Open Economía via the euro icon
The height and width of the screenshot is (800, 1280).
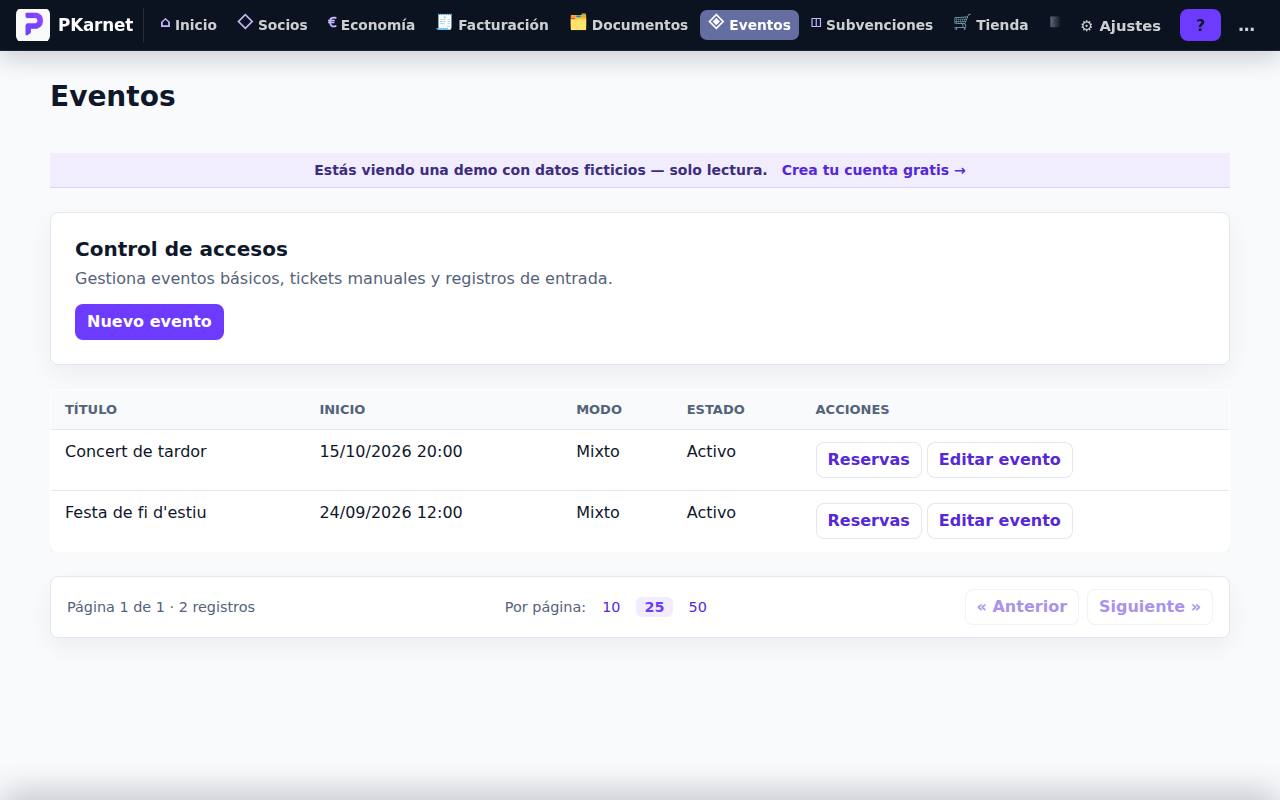click(x=332, y=22)
